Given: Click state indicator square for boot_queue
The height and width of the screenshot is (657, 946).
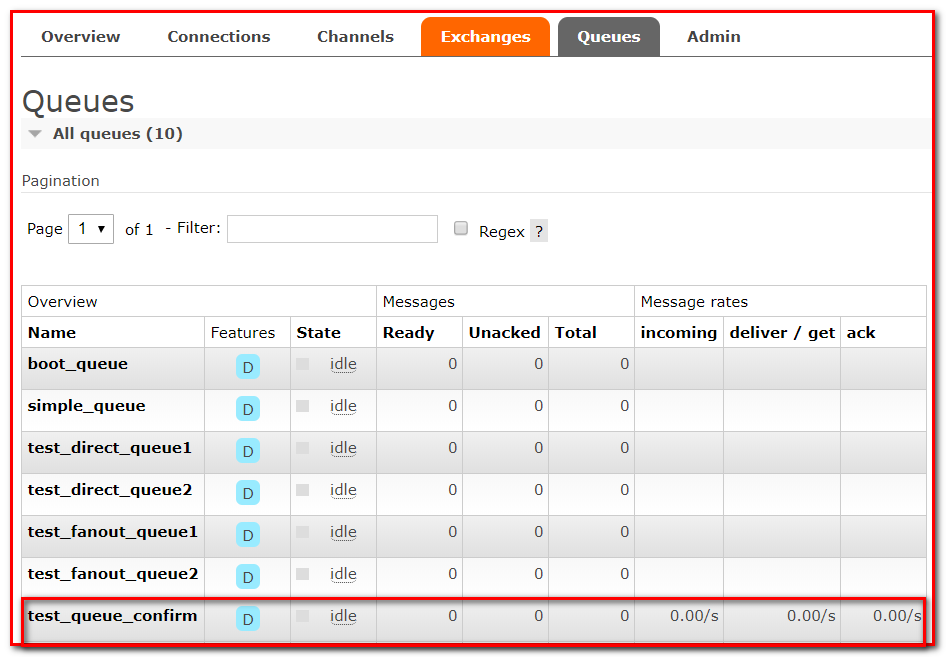Looking at the screenshot, I should click(x=303, y=364).
